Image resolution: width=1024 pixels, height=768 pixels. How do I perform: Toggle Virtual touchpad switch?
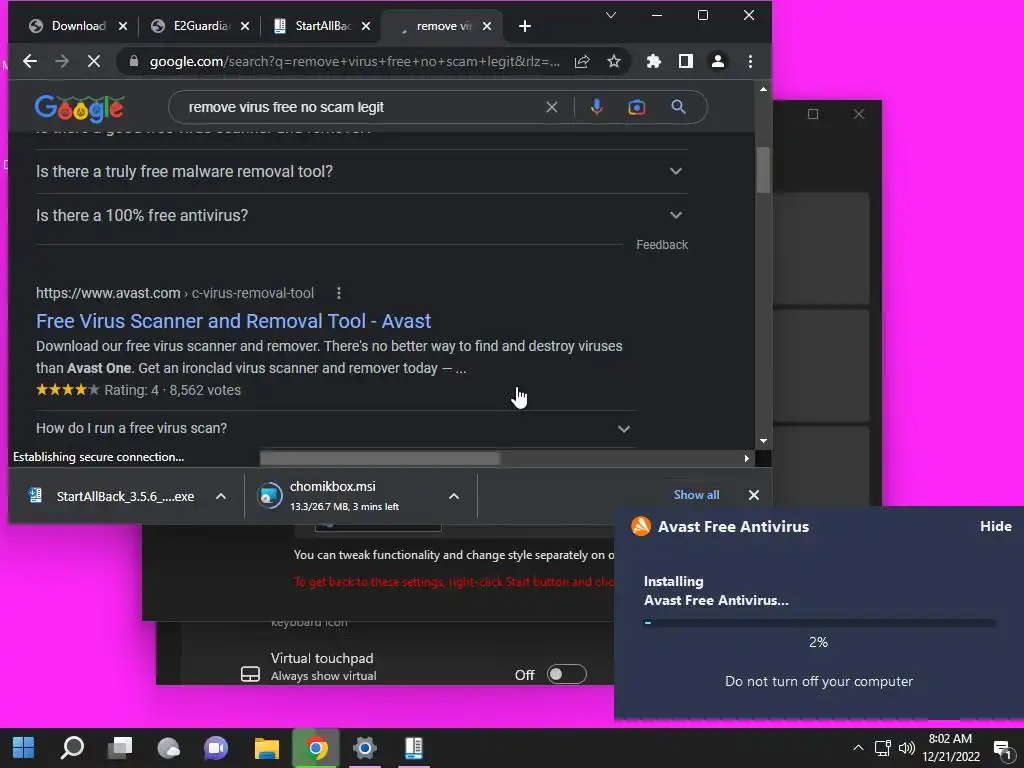(x=567, y=675)
